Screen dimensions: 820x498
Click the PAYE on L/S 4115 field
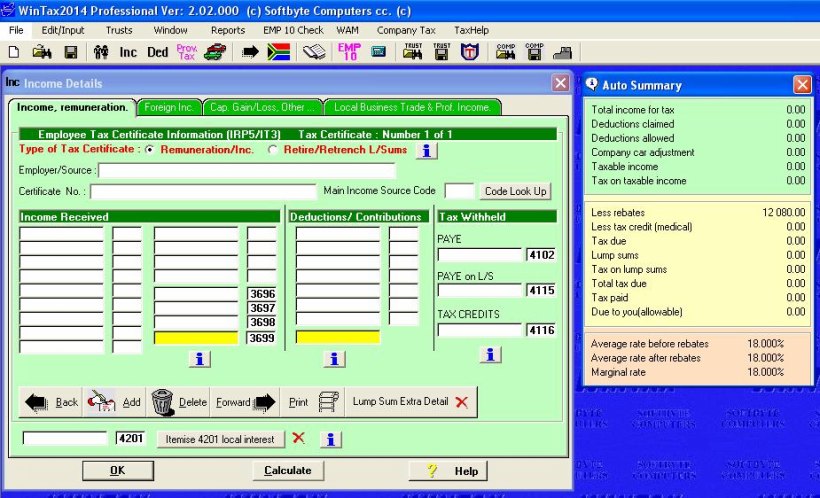(480, 290)
